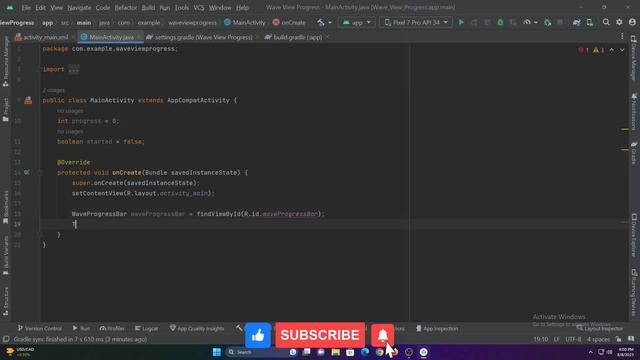The height and width of the screenshot is (360, 640).
Task: Open editor tabs three-dot menu
Action: 622,36
